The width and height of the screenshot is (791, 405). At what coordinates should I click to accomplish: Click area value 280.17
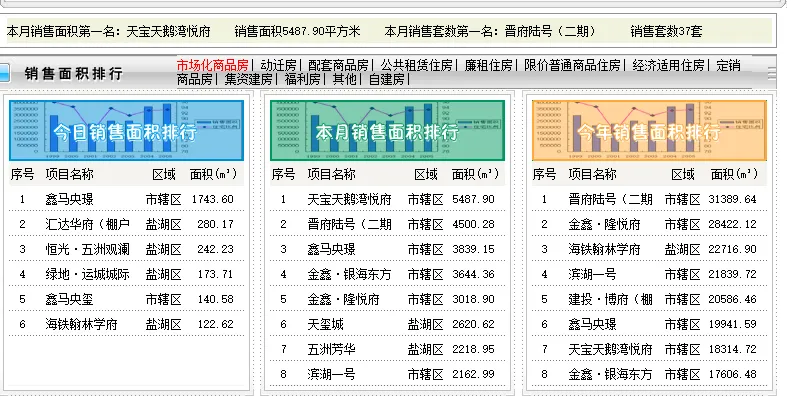click(216, 224)
